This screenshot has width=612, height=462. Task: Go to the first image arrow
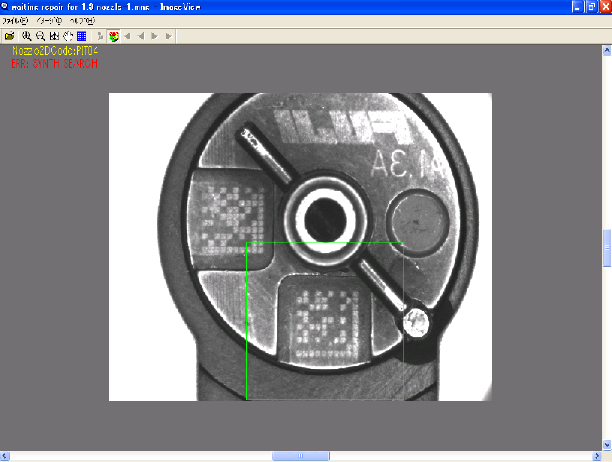pos(128,36)
